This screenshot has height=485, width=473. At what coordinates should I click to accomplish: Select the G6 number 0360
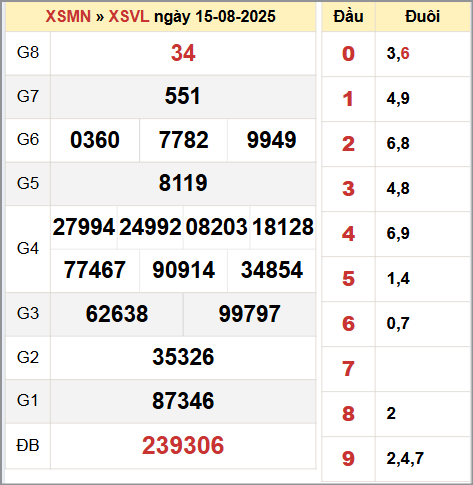pos(95,140)
